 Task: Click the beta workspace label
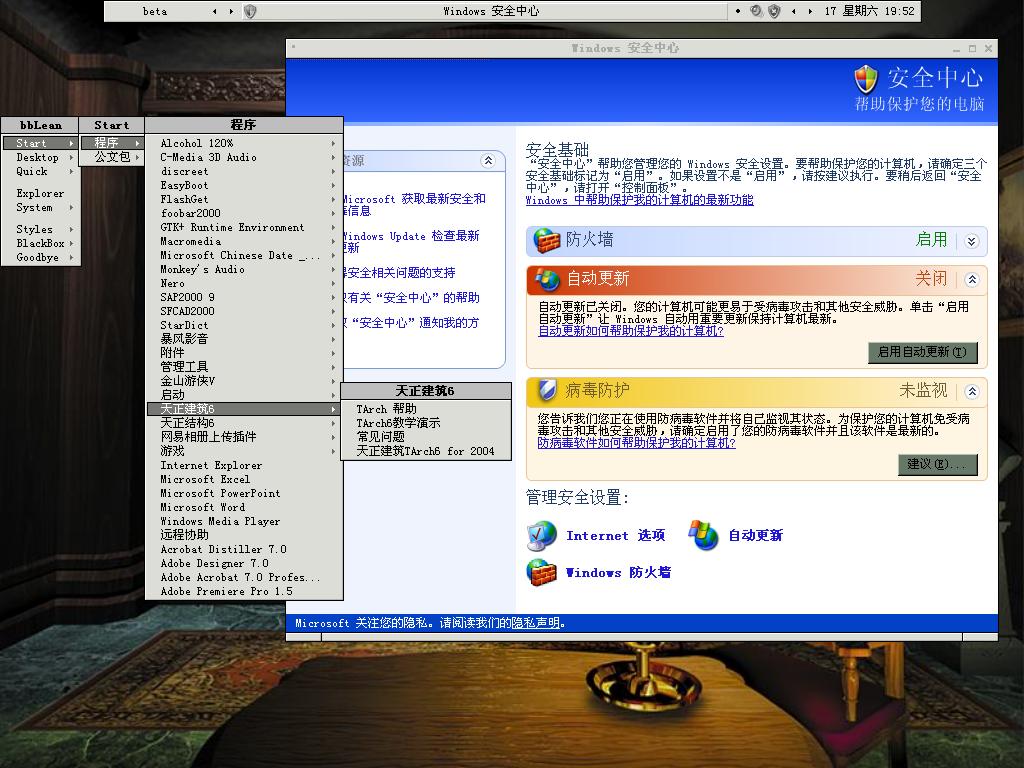point(155,11)
